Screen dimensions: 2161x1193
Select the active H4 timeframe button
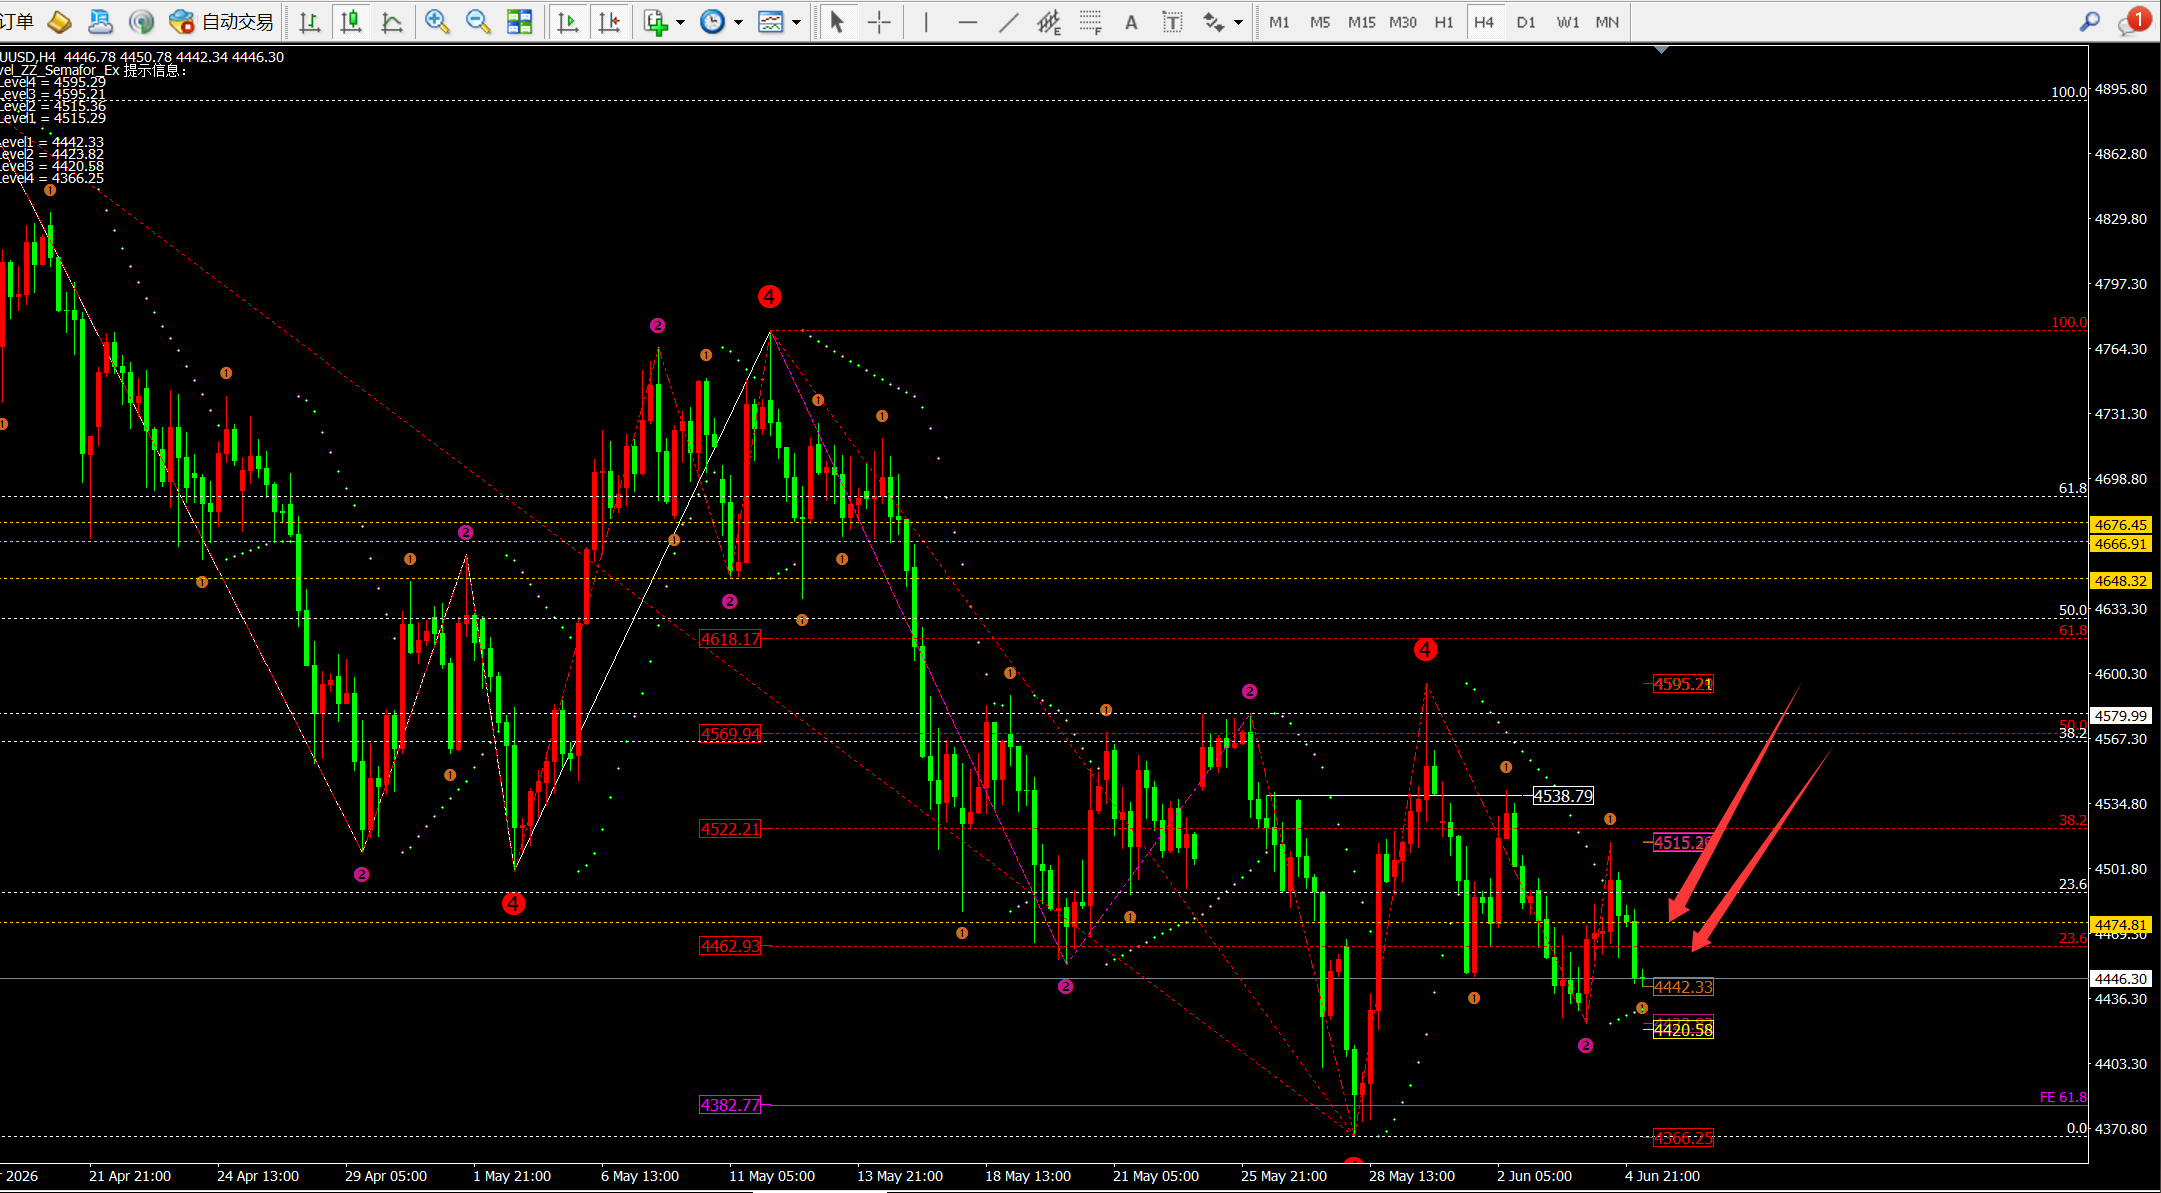pos(1484,22)
